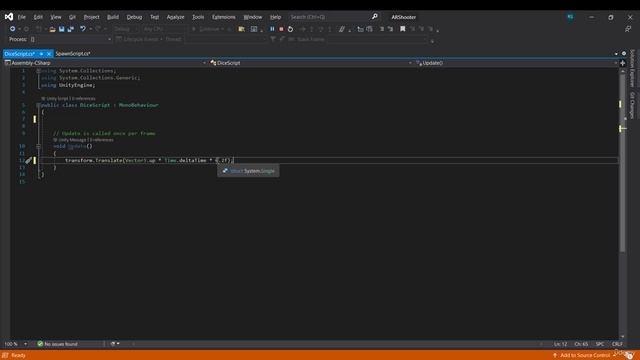Click the split editor plus icon
This screenshot has height=360, width=640.
622,63
